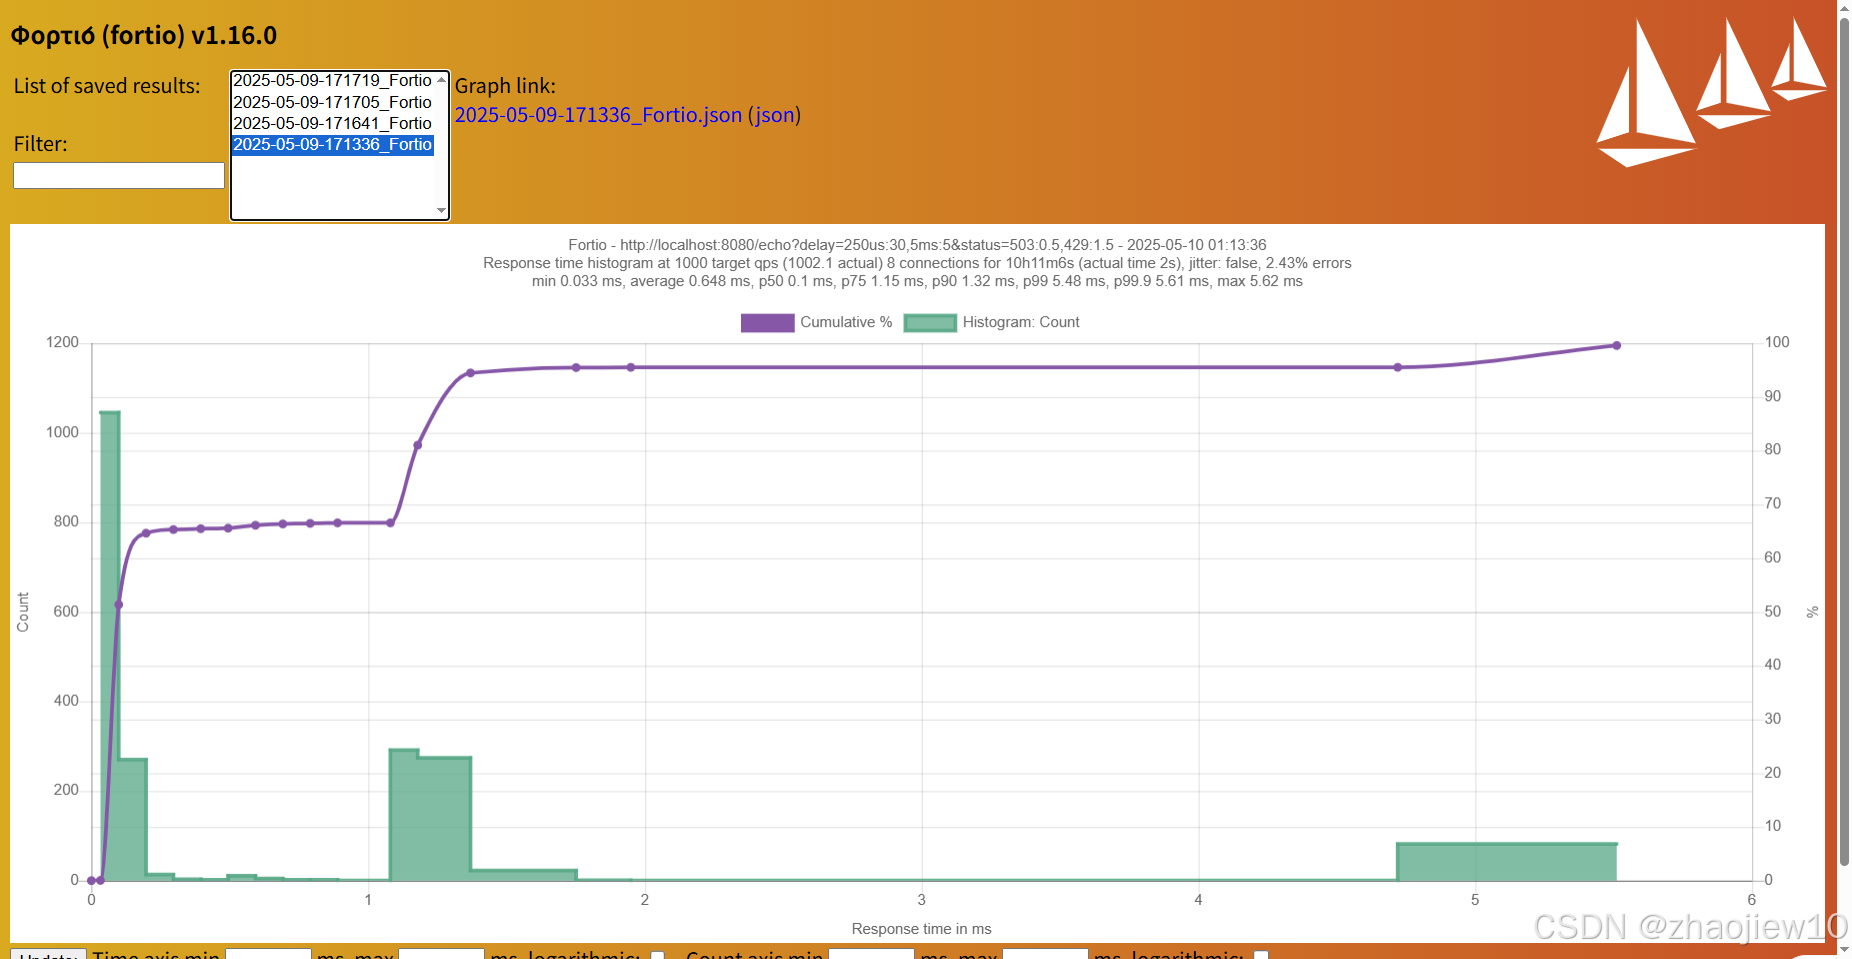This screenshot has height=959, width=1852.
Task: Select saved result 2025-05-09-171719_Fortio
Action: pyautogui.click(x=332, y=80)
